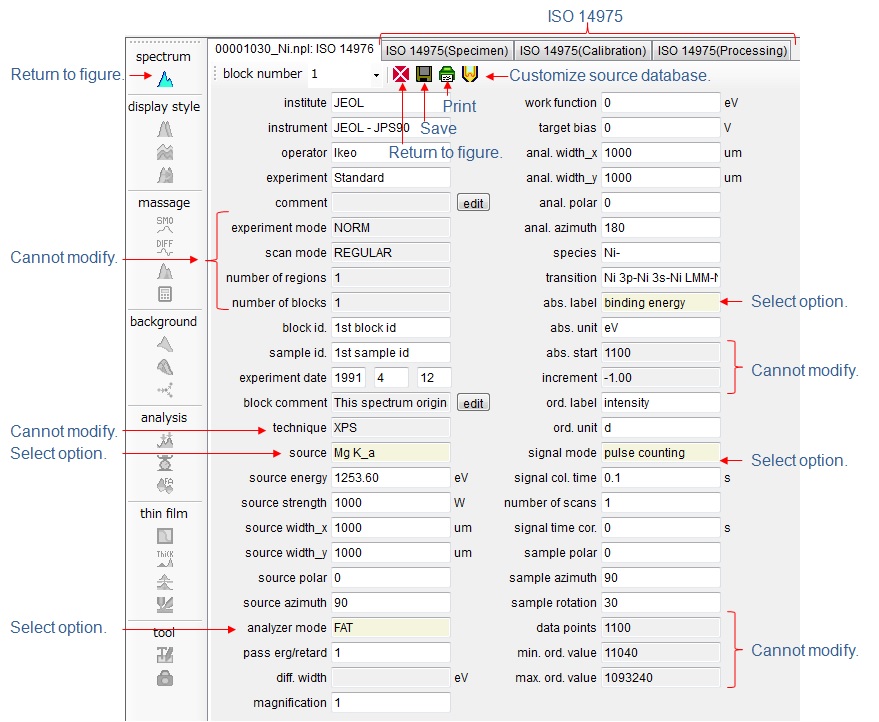The height and width of the screenshot is (722, 879).
Task: Click the experiment field containing Standard
Action: point(390,178)
